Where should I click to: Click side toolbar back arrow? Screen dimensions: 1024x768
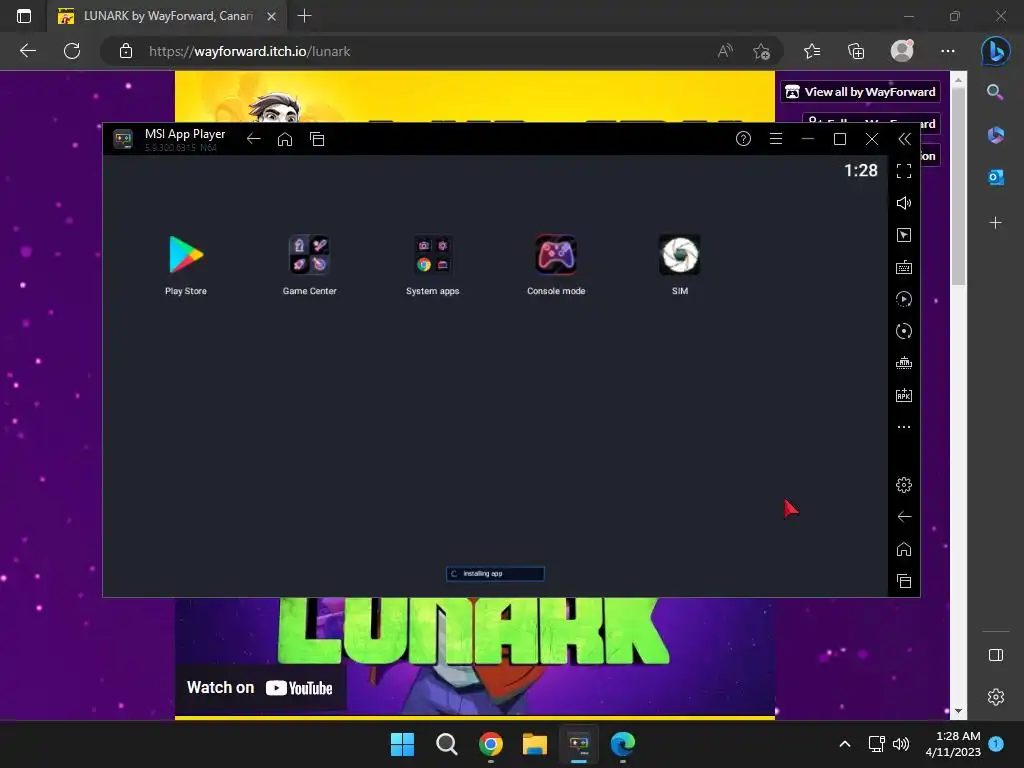click(904, 517)
